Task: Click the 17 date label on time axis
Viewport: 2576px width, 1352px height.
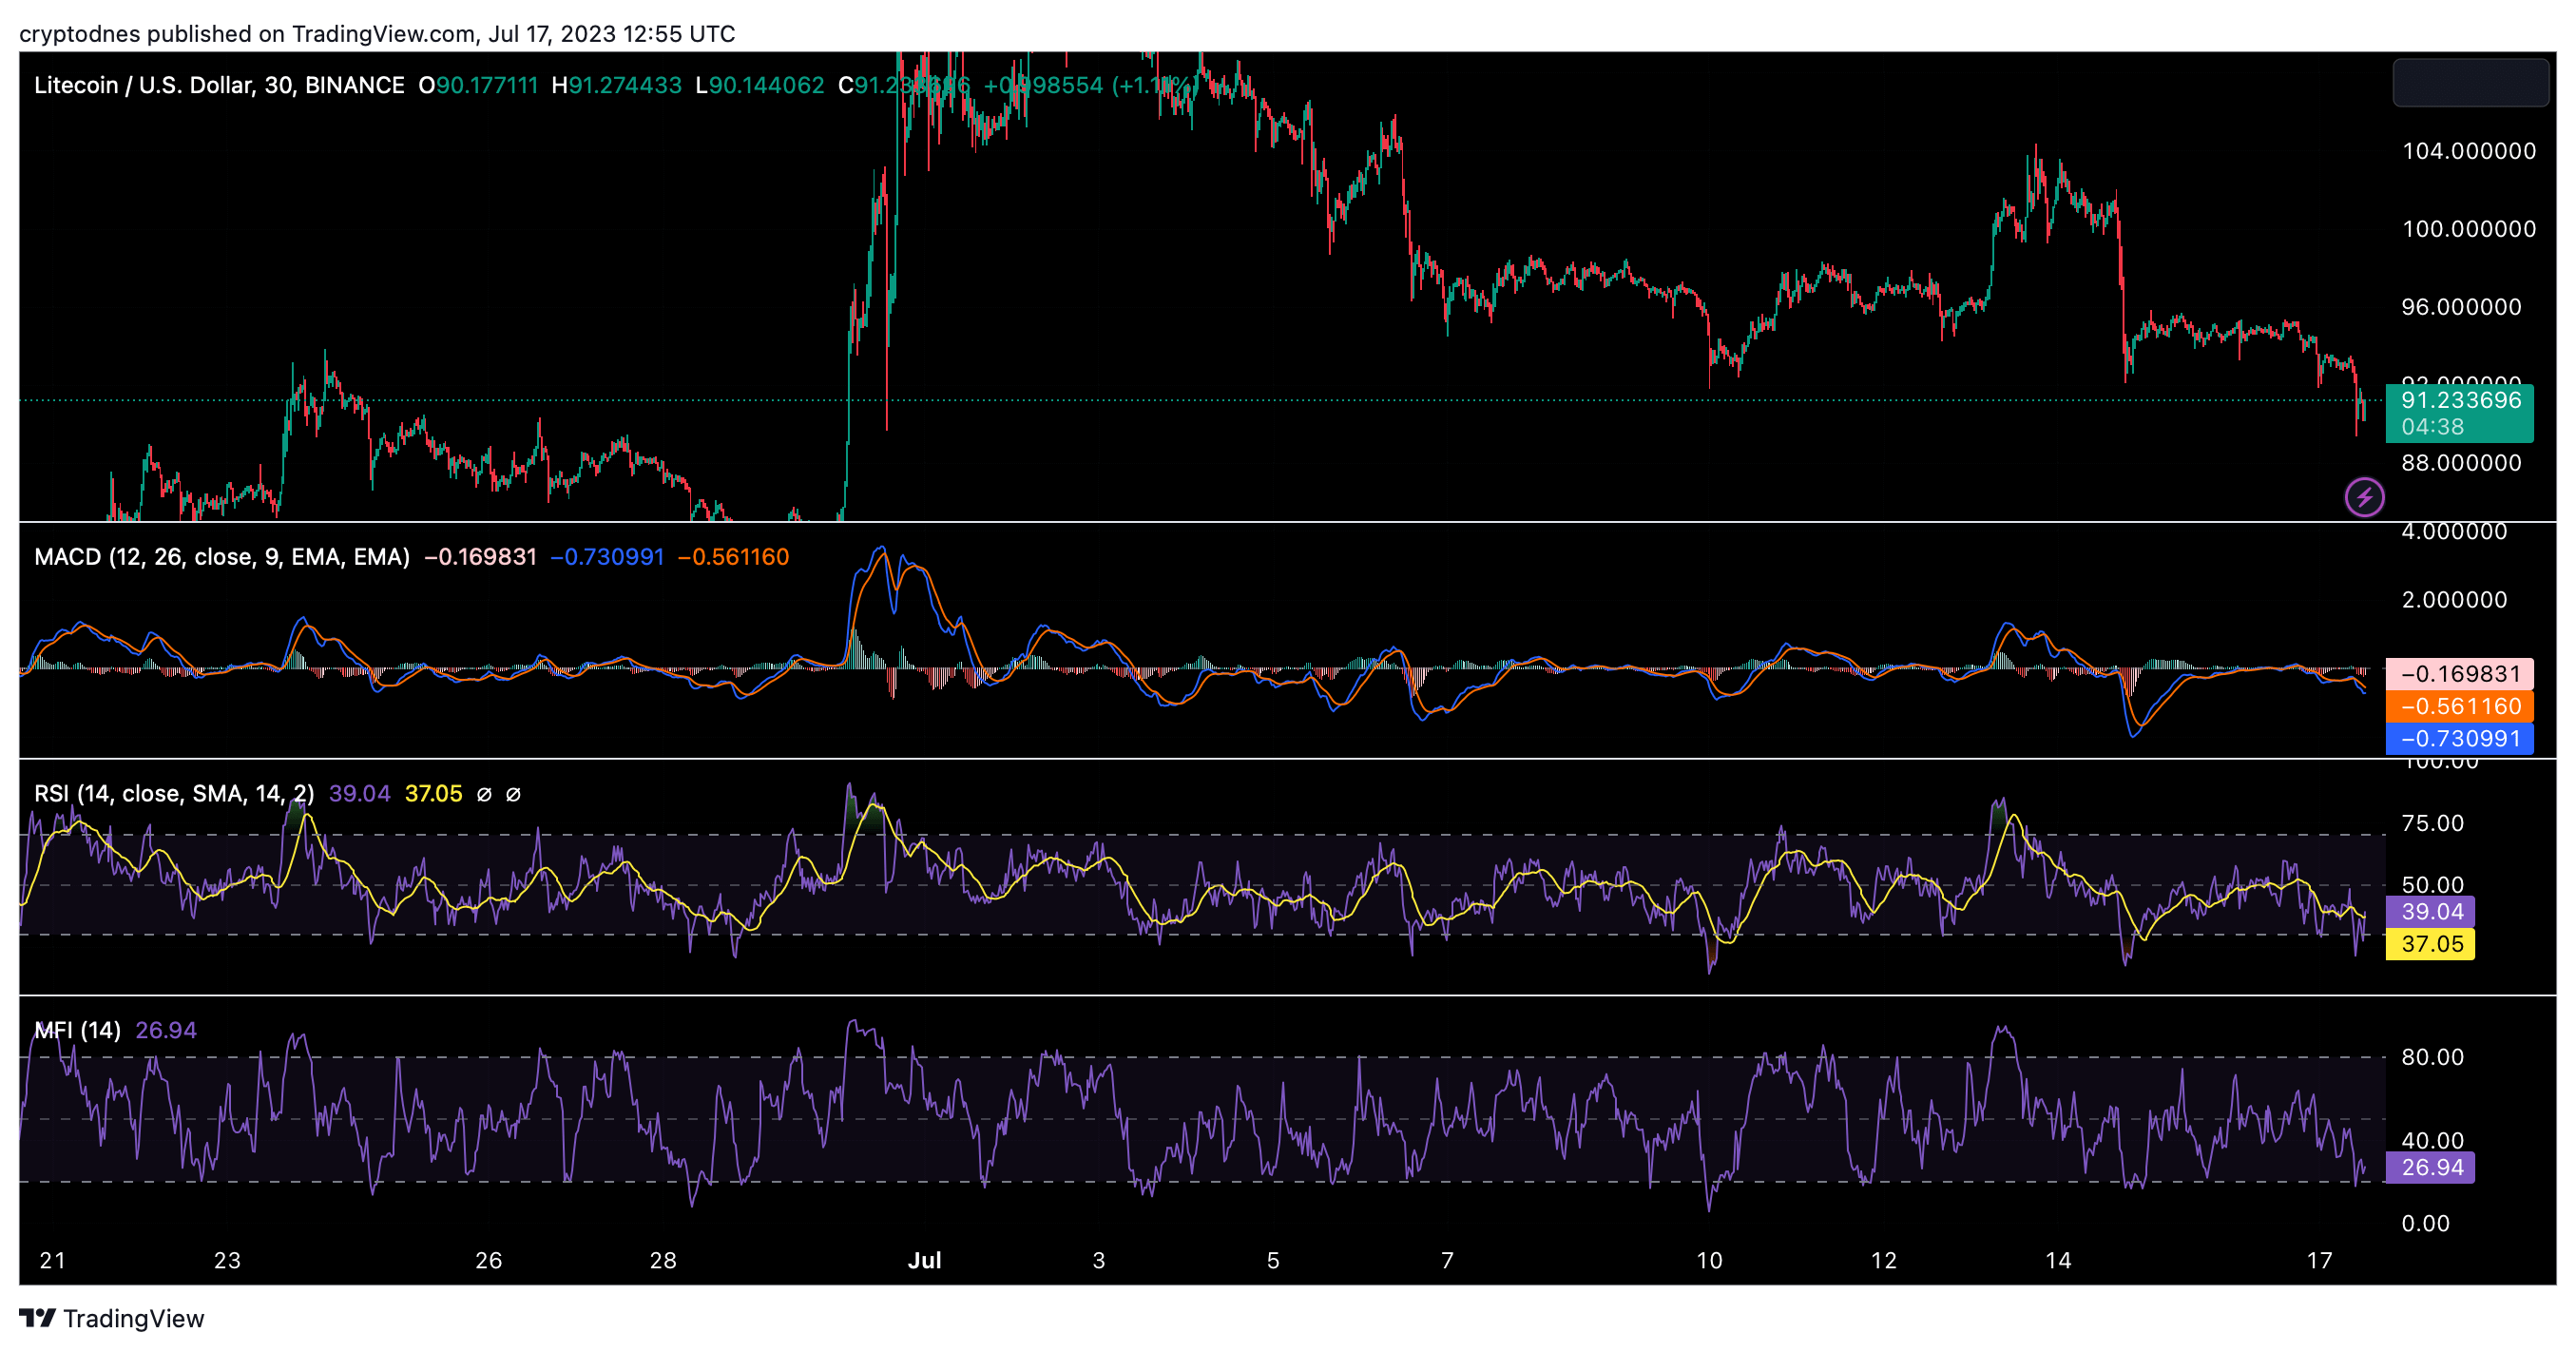Action: [x=2319, y=1260]
